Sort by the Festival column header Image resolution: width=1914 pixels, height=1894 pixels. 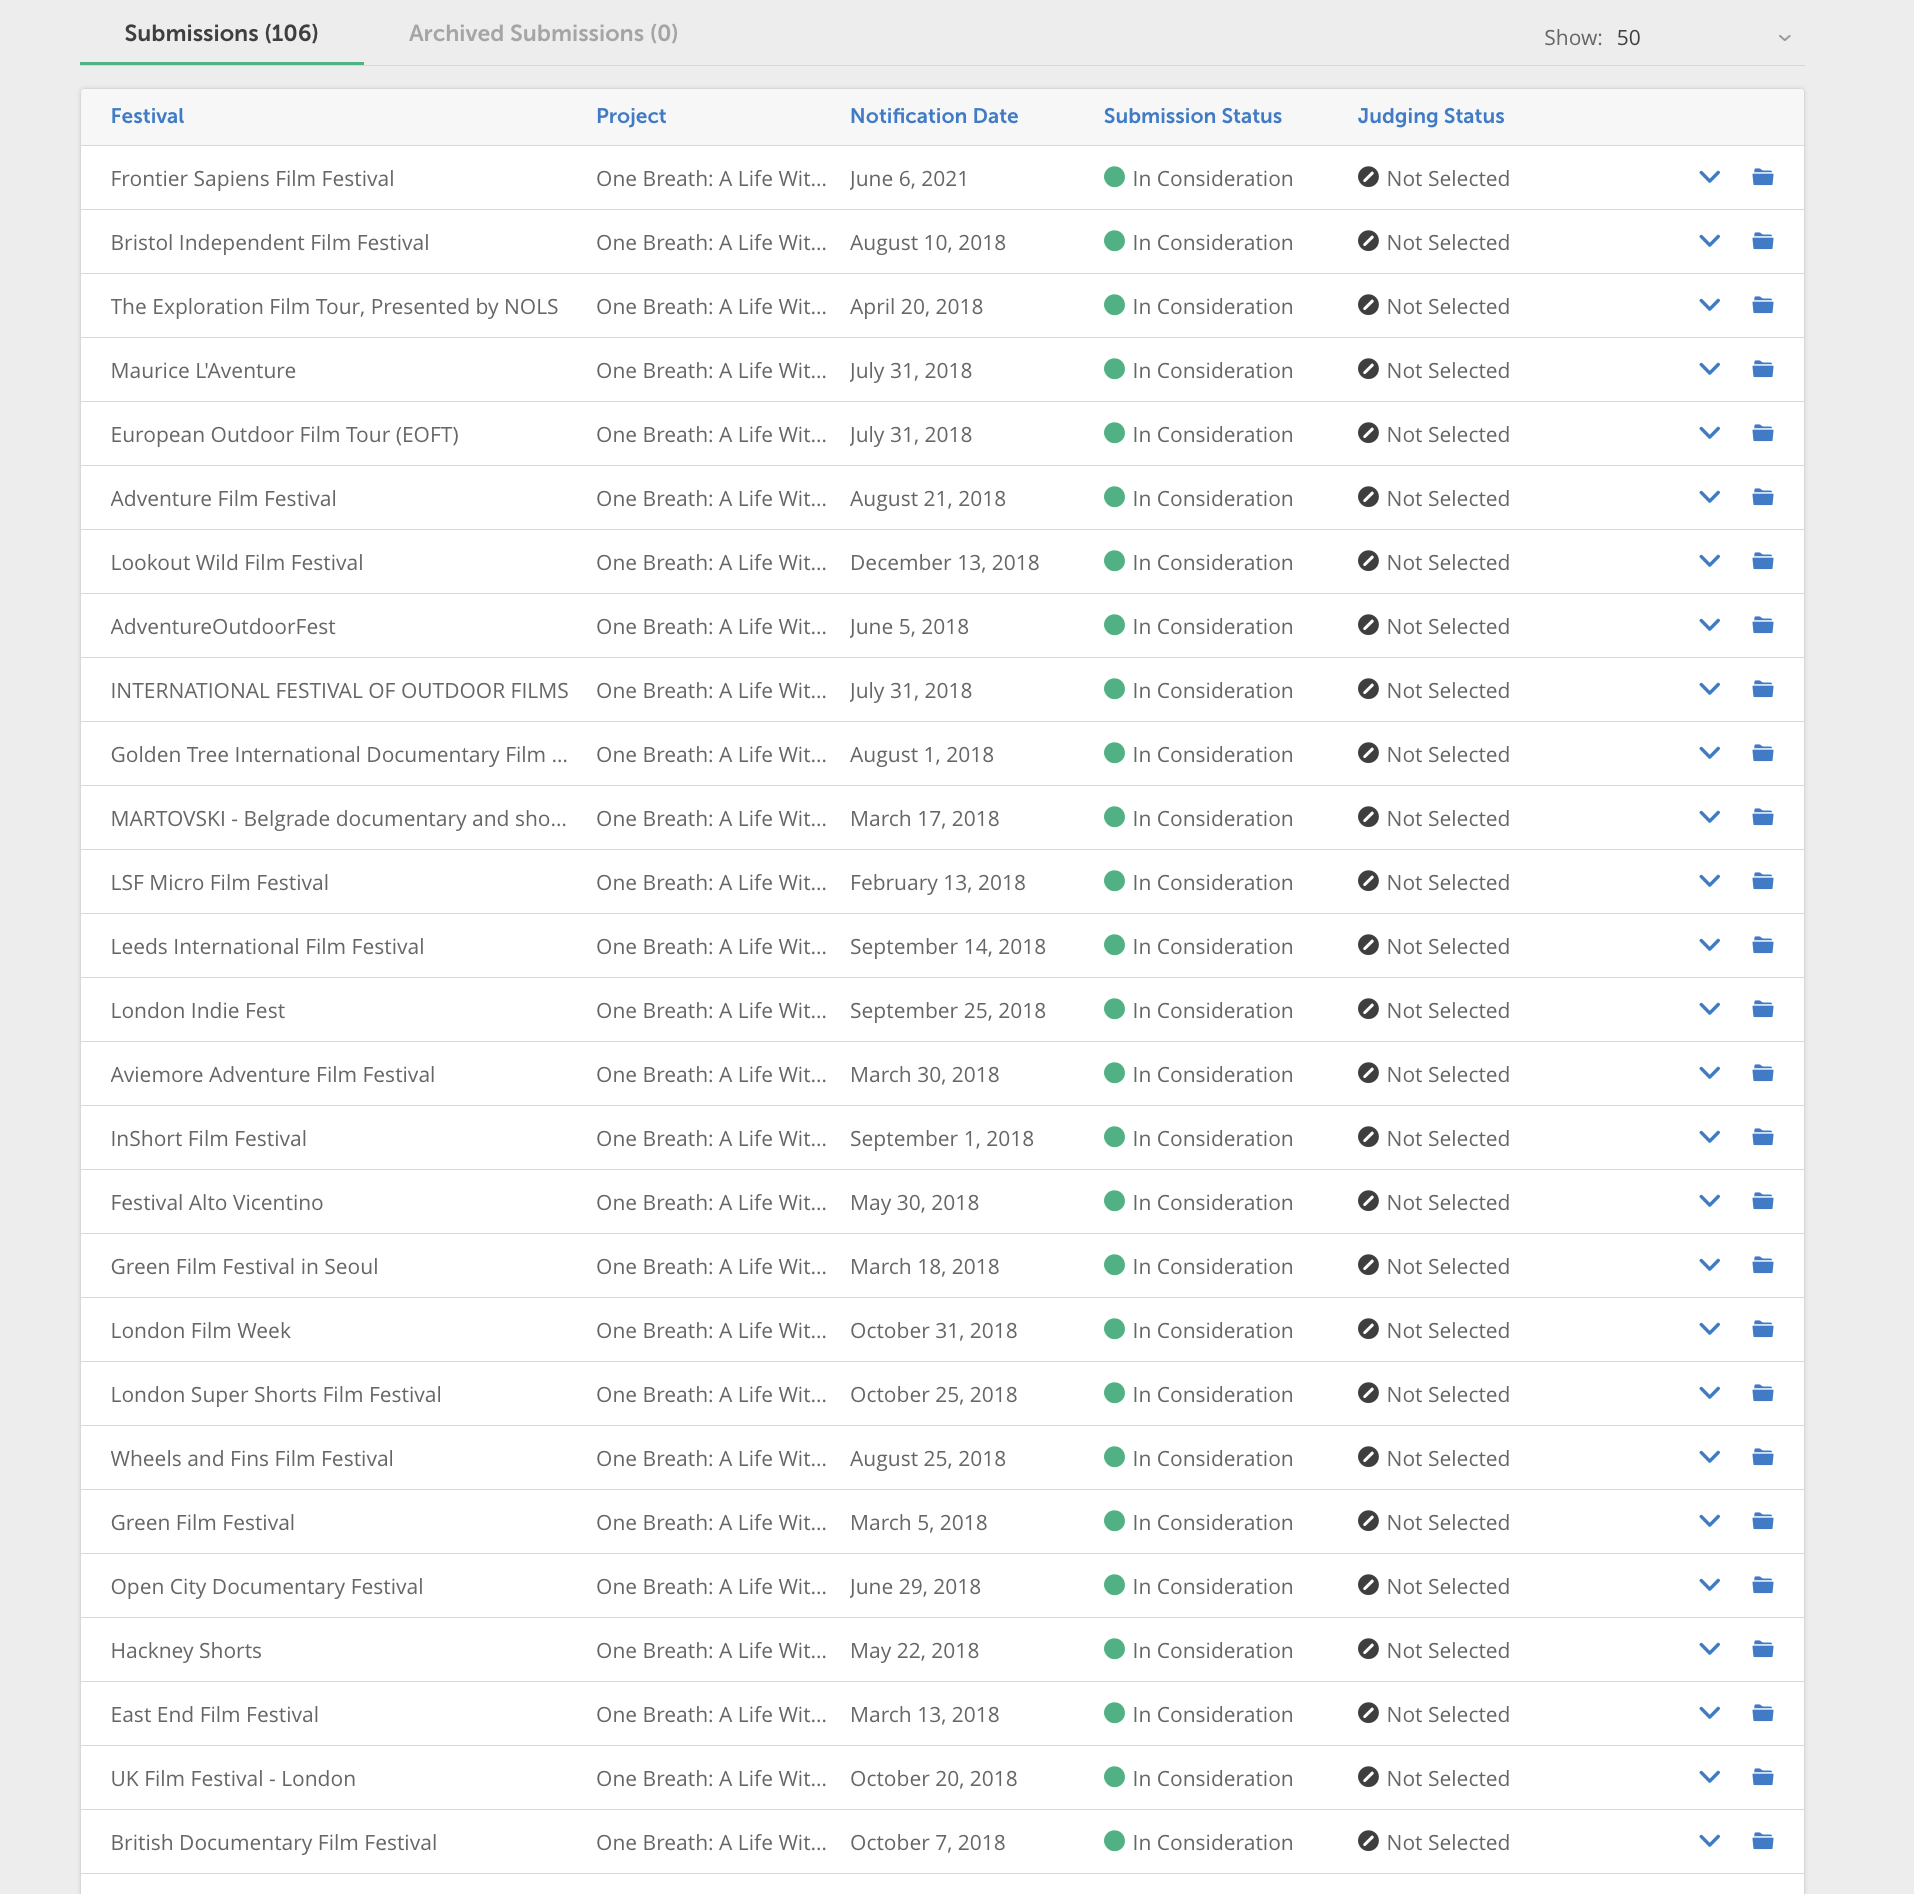(x=147, y=116)
